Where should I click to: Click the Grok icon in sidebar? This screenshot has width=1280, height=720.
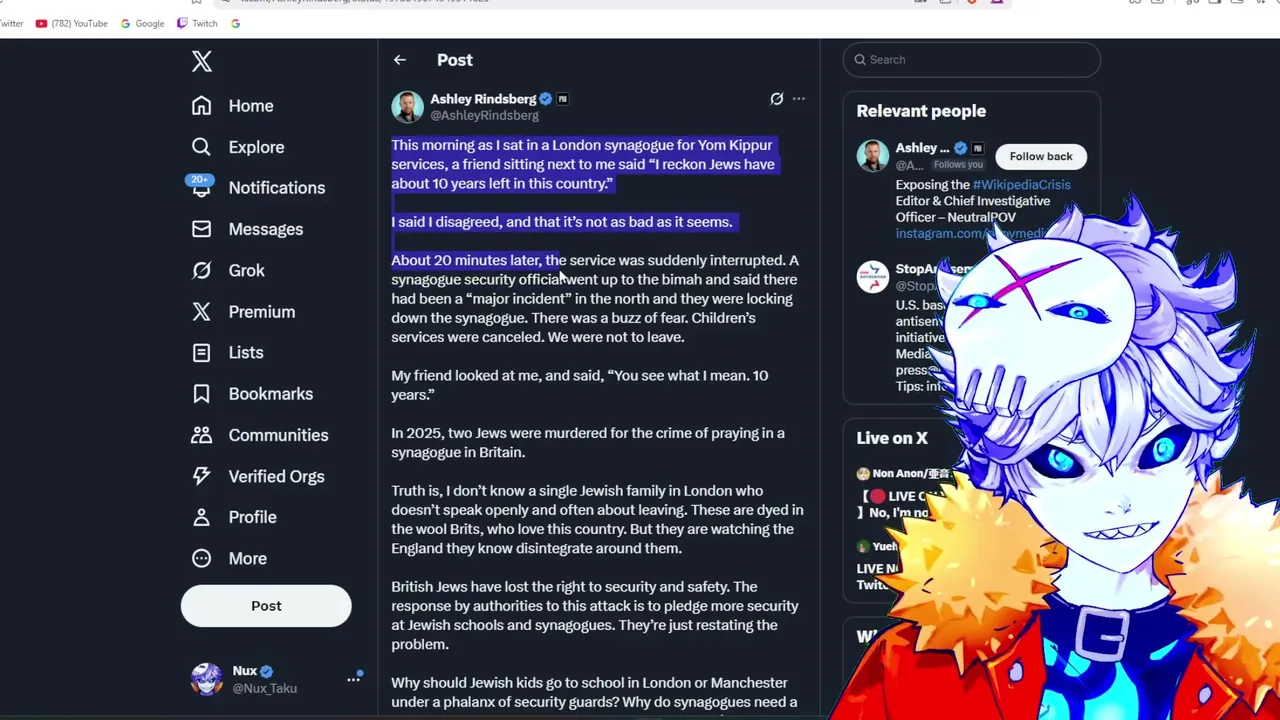click(202, 270)
